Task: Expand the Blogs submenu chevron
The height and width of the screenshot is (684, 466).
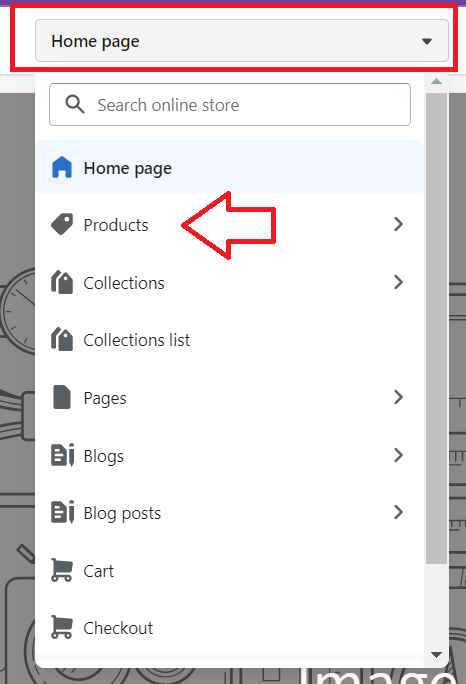Action: (398, 455)
